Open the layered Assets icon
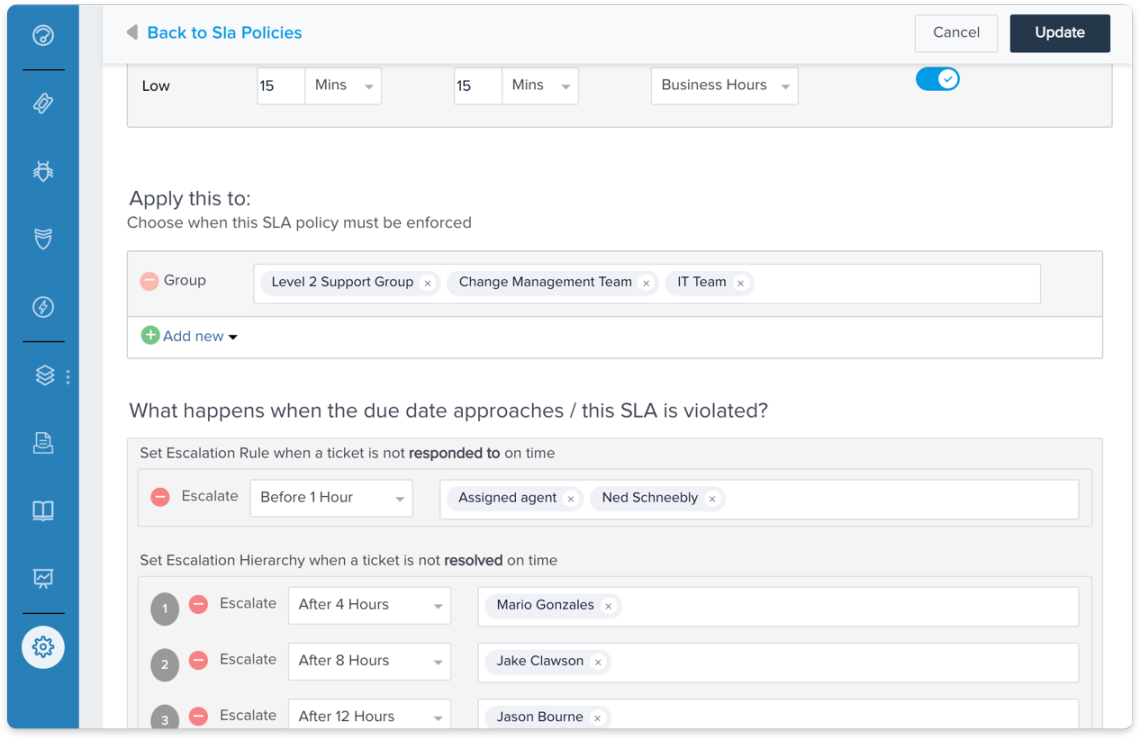1140x740 pixels. (x=42, y=375)
